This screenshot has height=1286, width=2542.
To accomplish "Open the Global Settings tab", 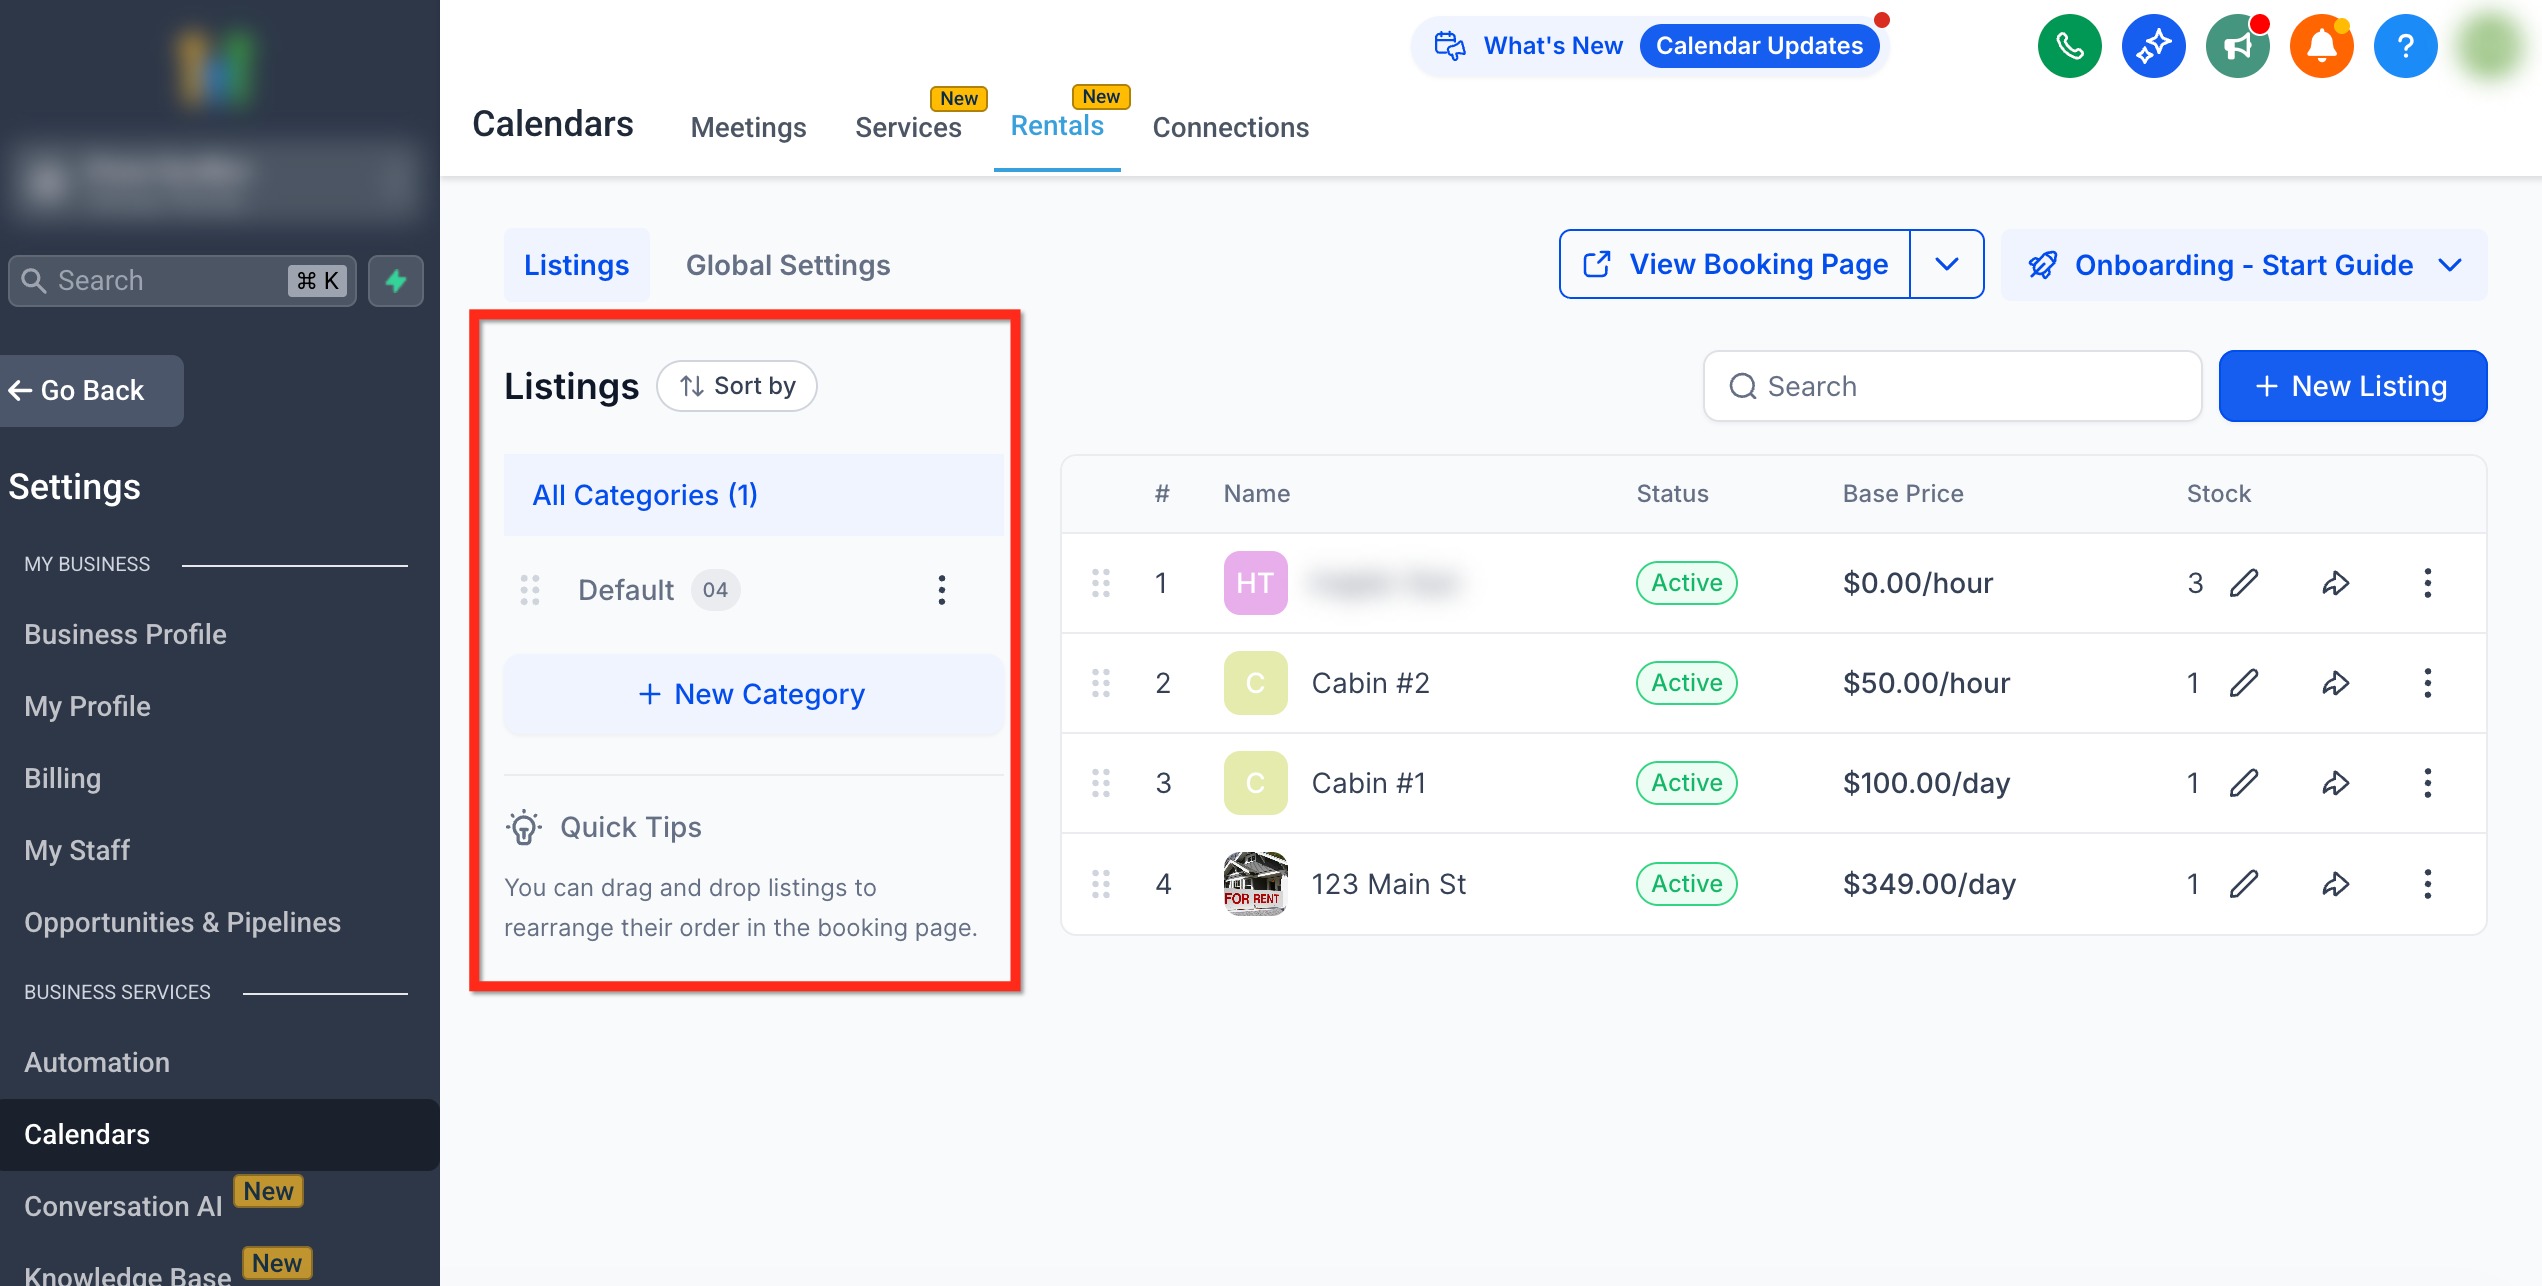I will [x=787, y=265].
